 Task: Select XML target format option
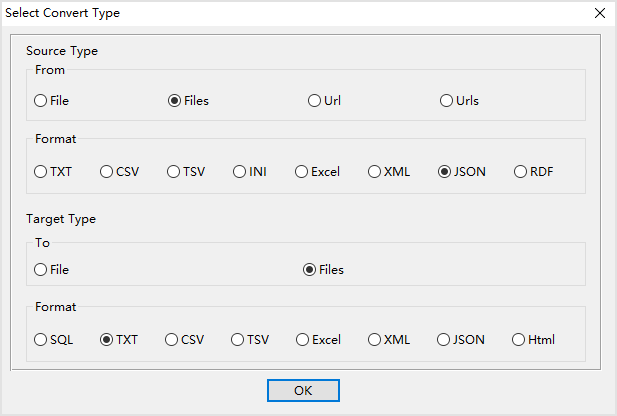pyautogui.click(x=375, y=340)
